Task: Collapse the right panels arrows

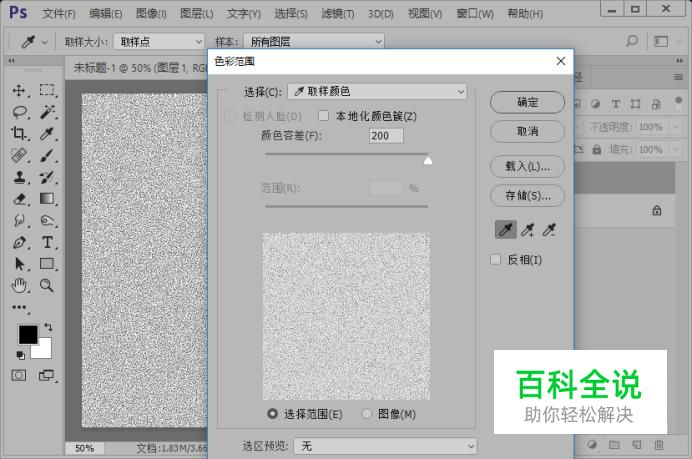Action: point(680,60)
